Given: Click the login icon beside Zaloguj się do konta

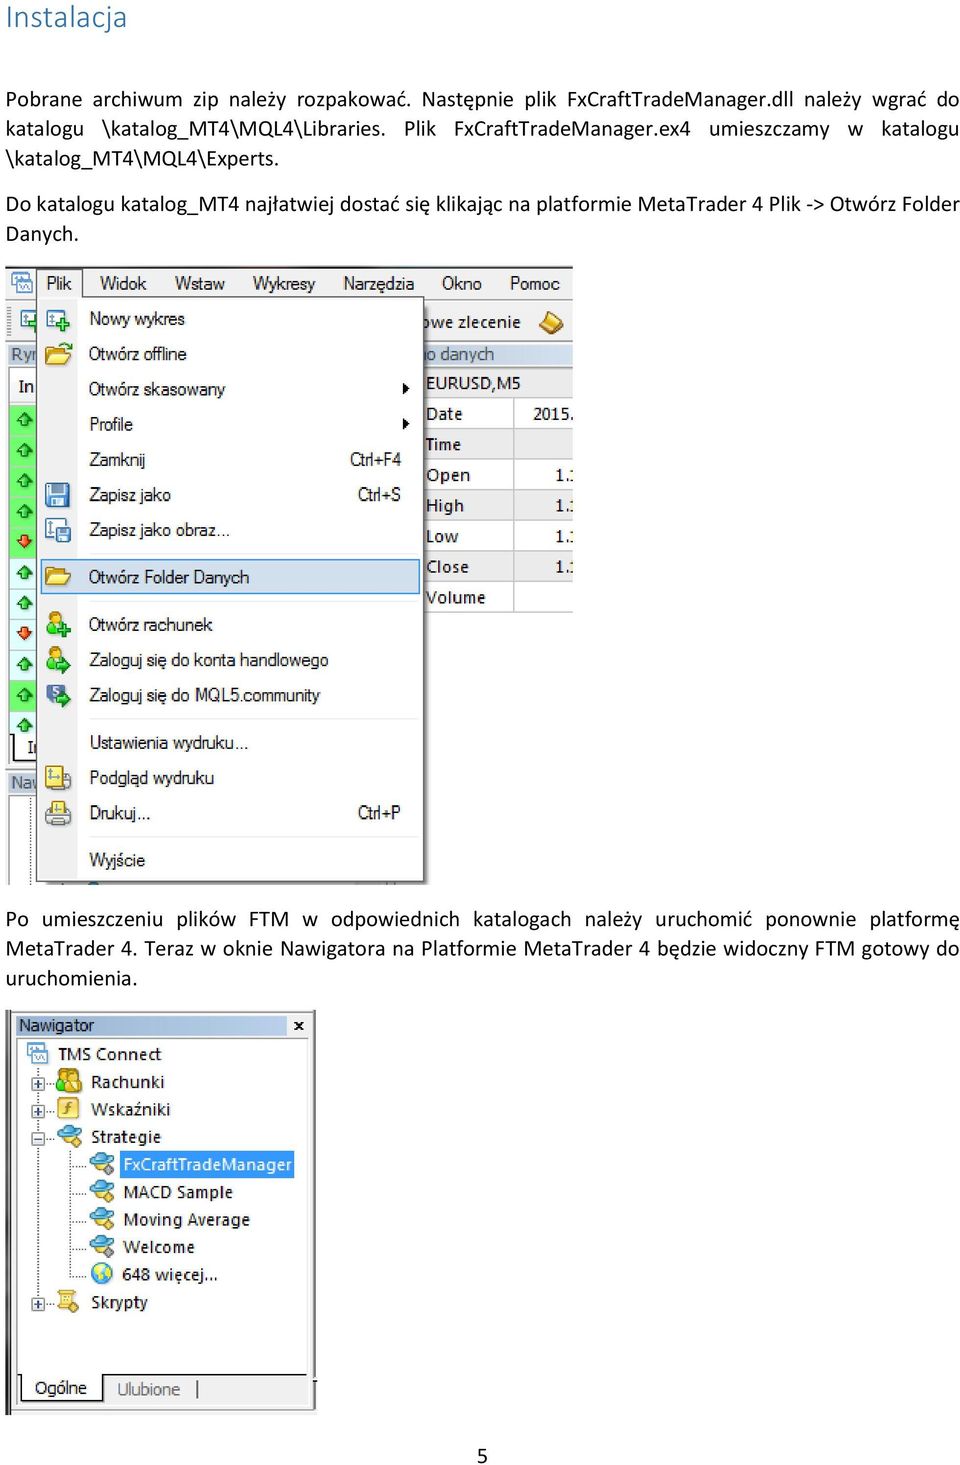Looking at the screenshot, I should click(x=58, y=660).
